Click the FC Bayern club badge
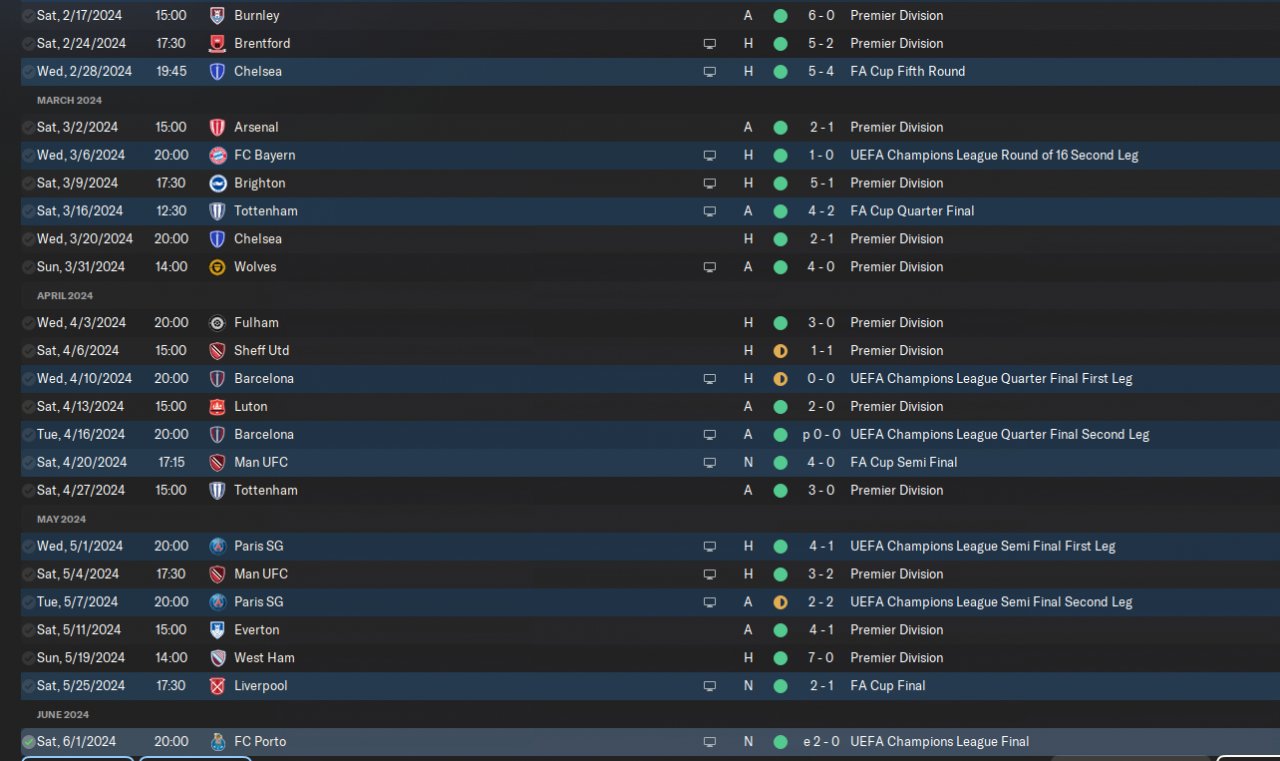 click(x=217, y=155)
